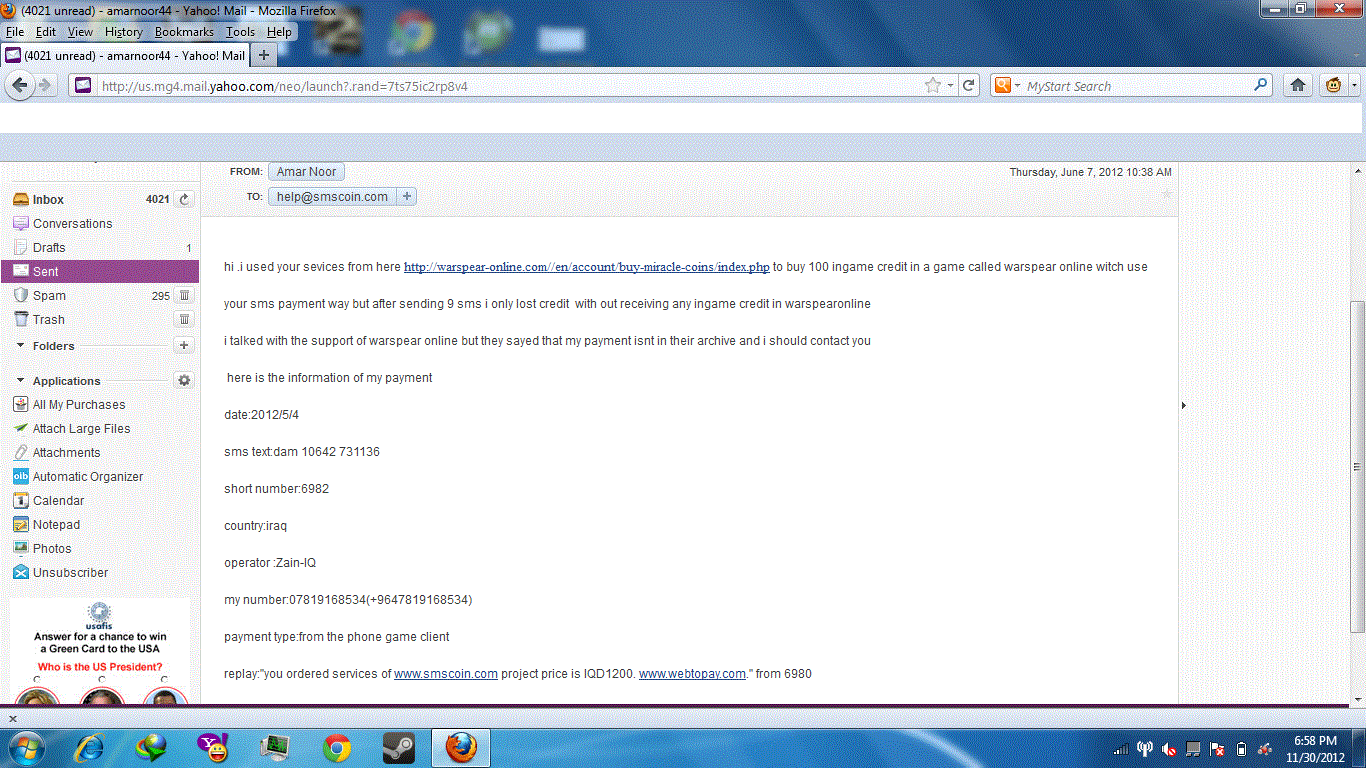Open the Bookmarks menu
Image resolution: width=1366 pixels, height=768 pixels.
coord(184,32)
